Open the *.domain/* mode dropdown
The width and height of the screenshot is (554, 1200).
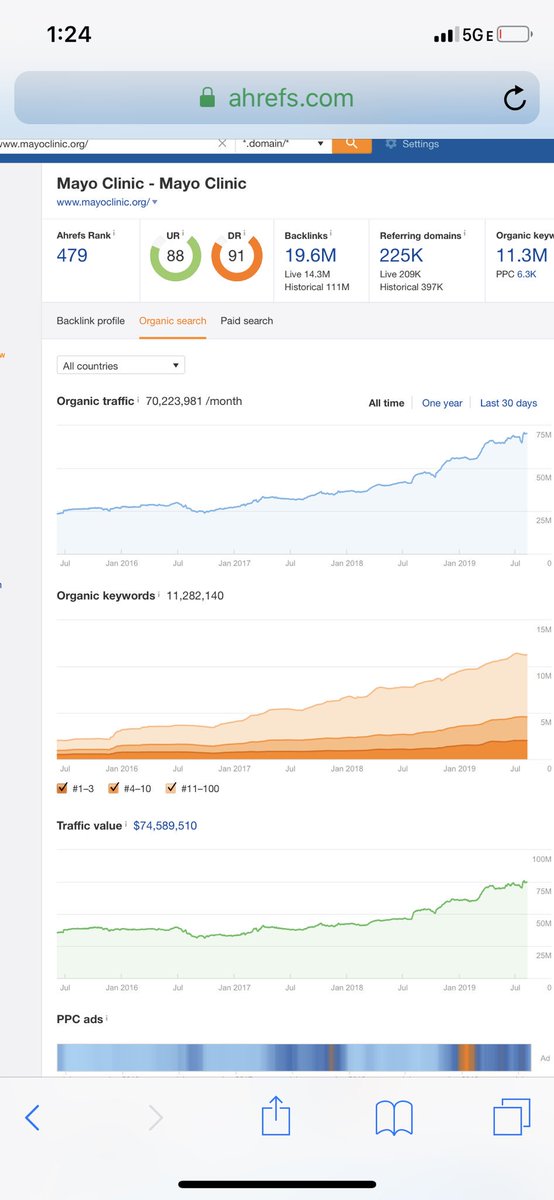pyautogui.click(x=284, y=144)
